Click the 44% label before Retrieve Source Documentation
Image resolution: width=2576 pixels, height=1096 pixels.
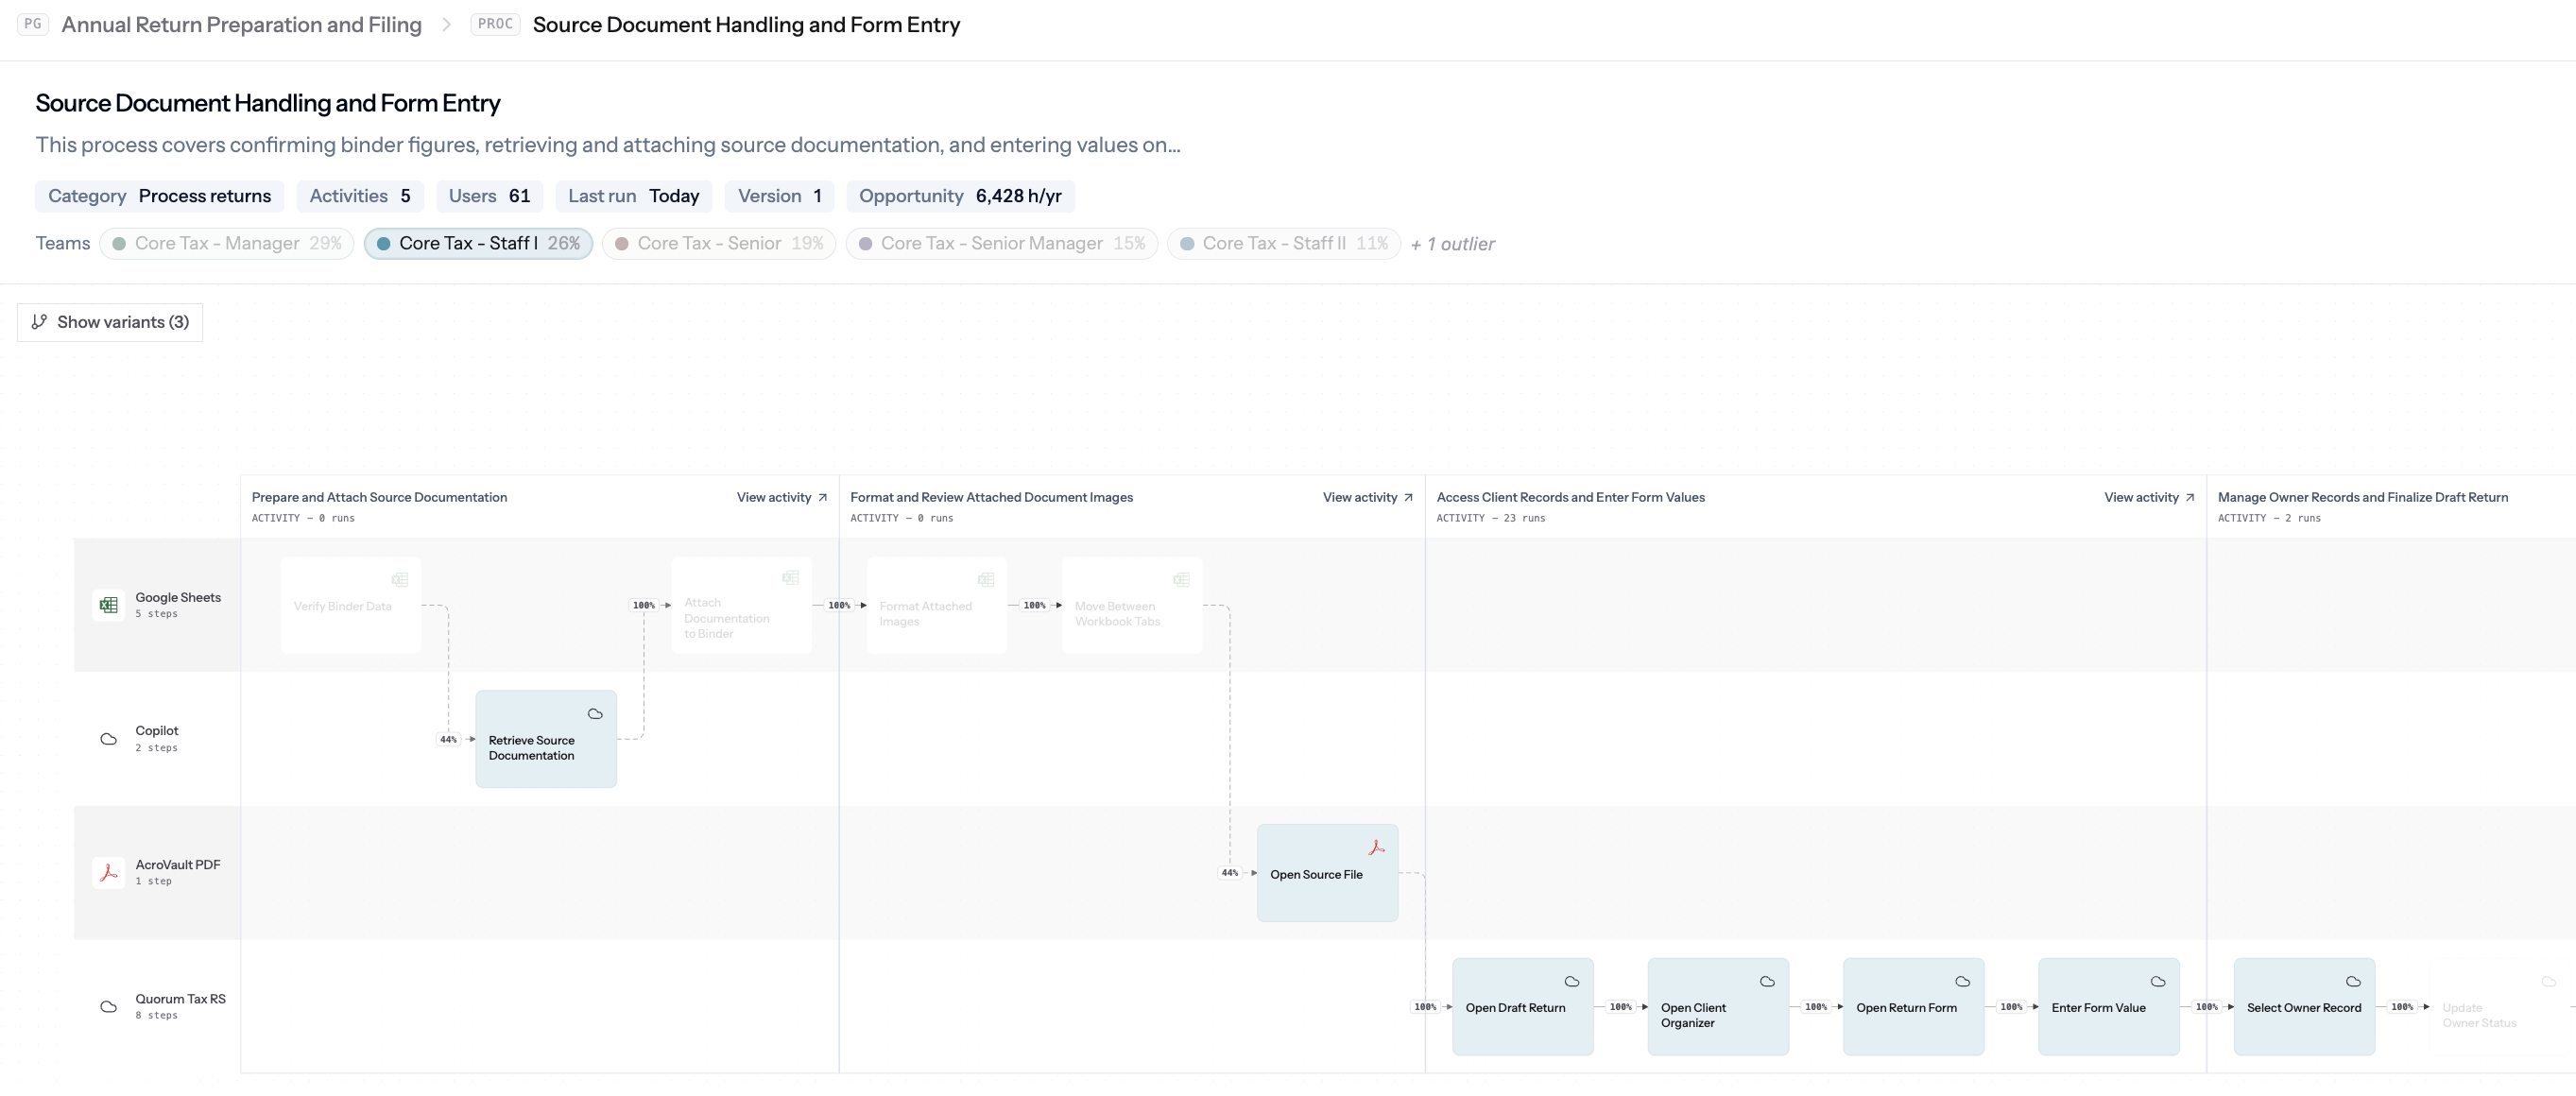pos(448,739)
